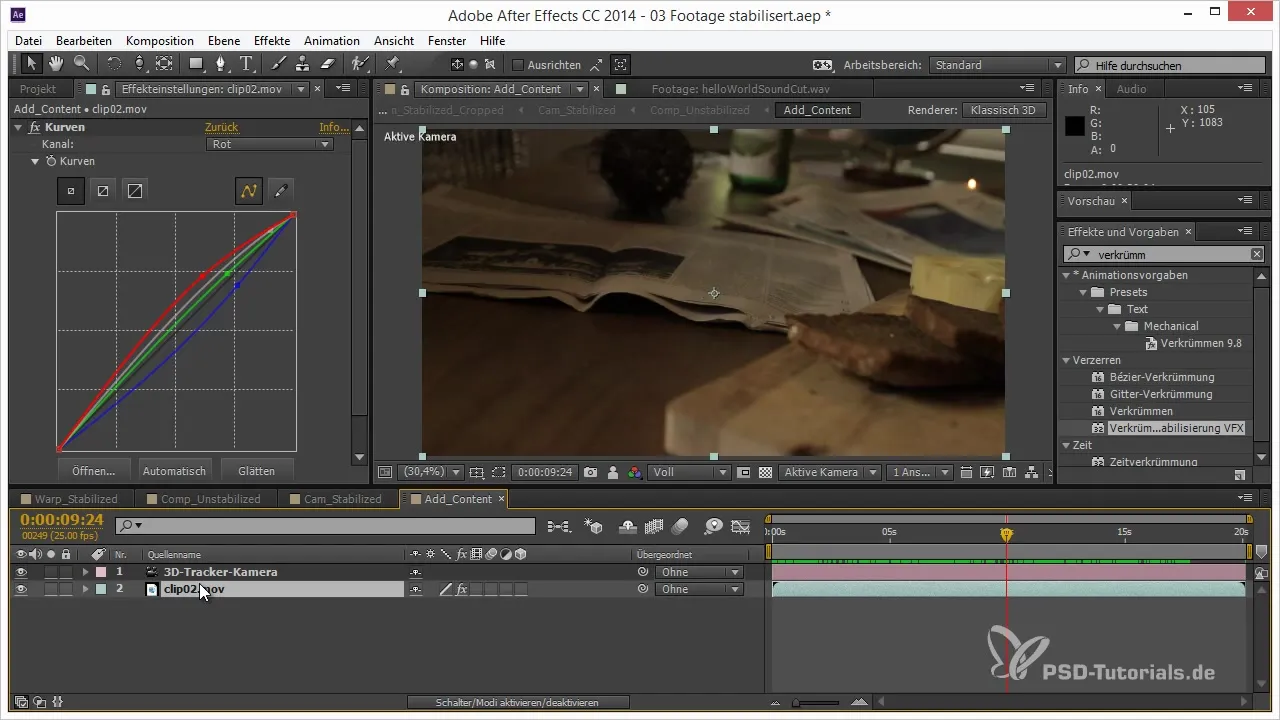Screen dimensions: 1280x720
Task: Select the Puppet Pin tool
Action: [x=391, y=64]
